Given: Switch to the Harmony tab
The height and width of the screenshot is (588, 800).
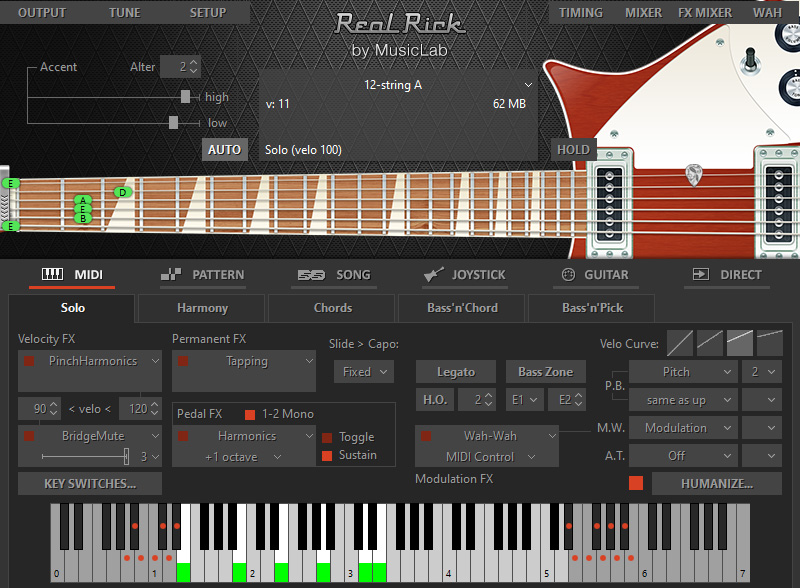Looking at the screenshot, I should point(202,308).
